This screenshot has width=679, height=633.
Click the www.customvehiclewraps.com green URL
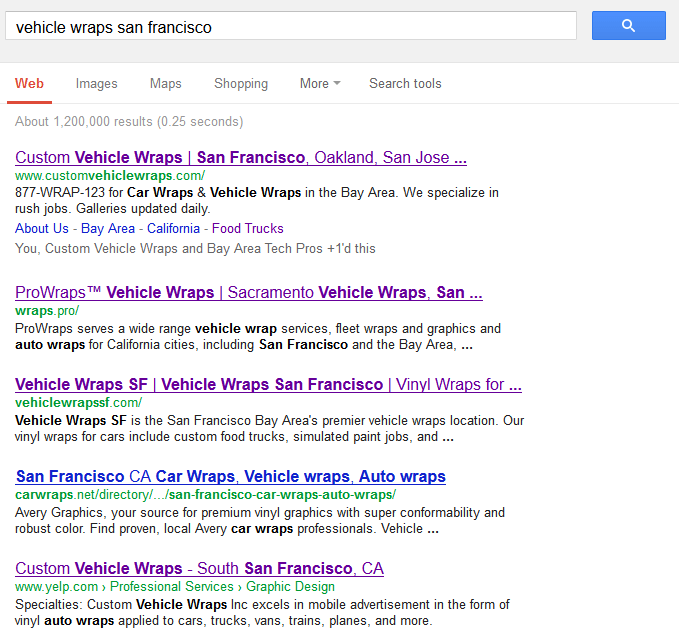110,175
